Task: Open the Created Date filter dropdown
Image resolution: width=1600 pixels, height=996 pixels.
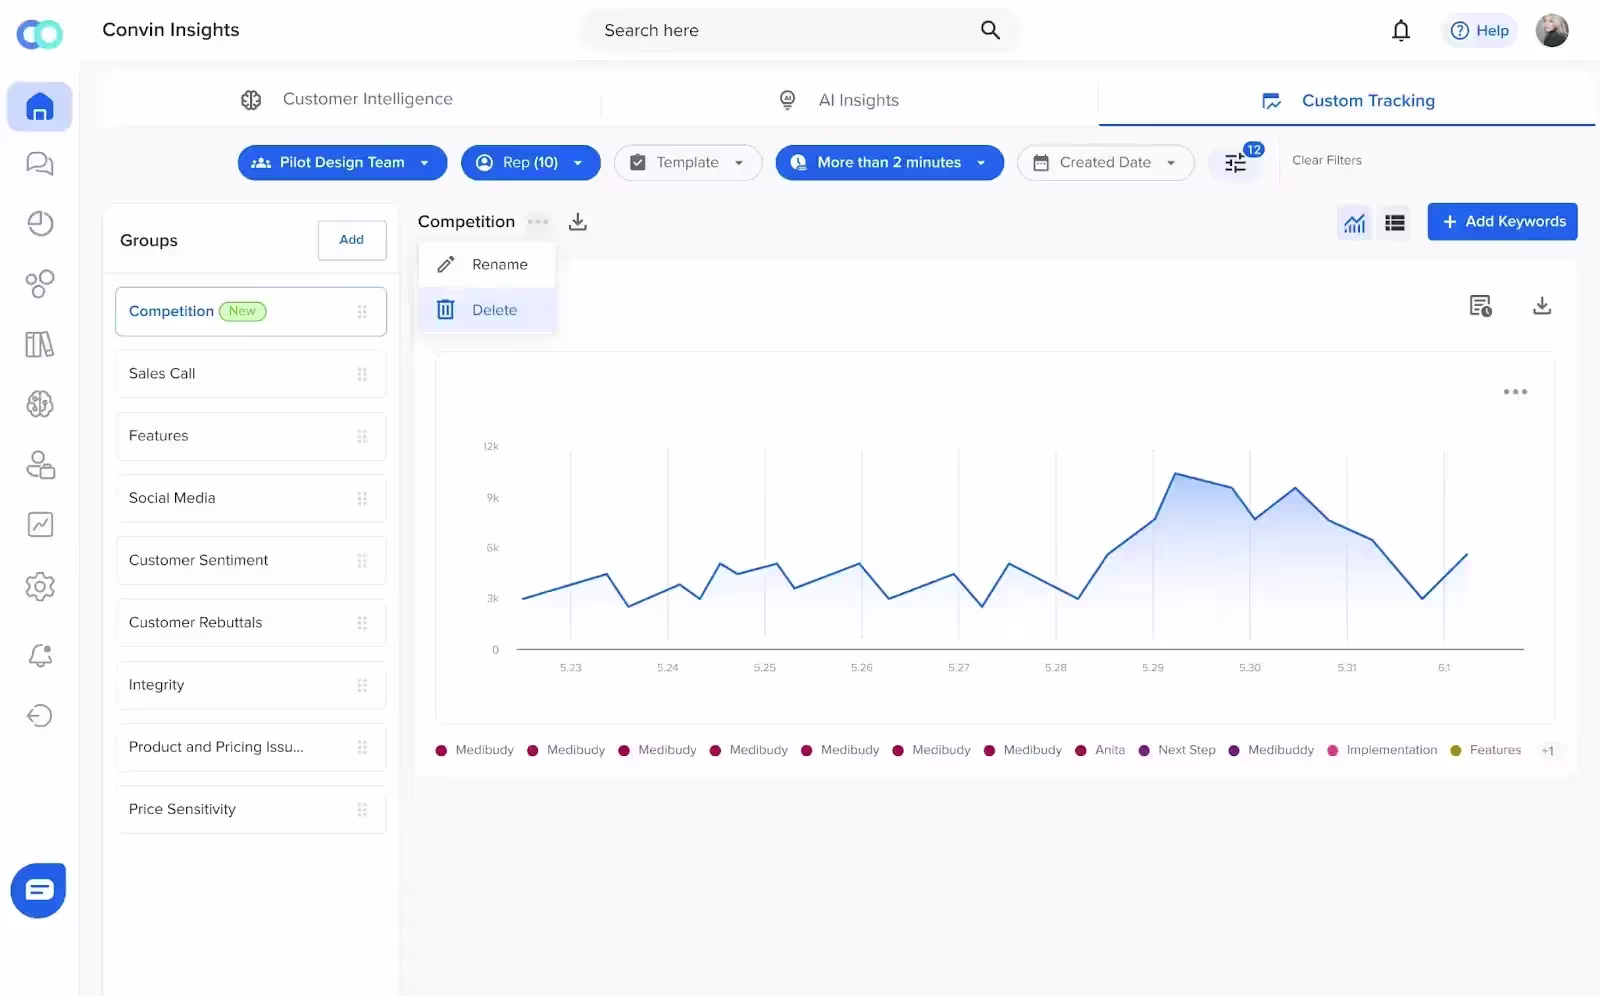Action: click(1105, 162)
